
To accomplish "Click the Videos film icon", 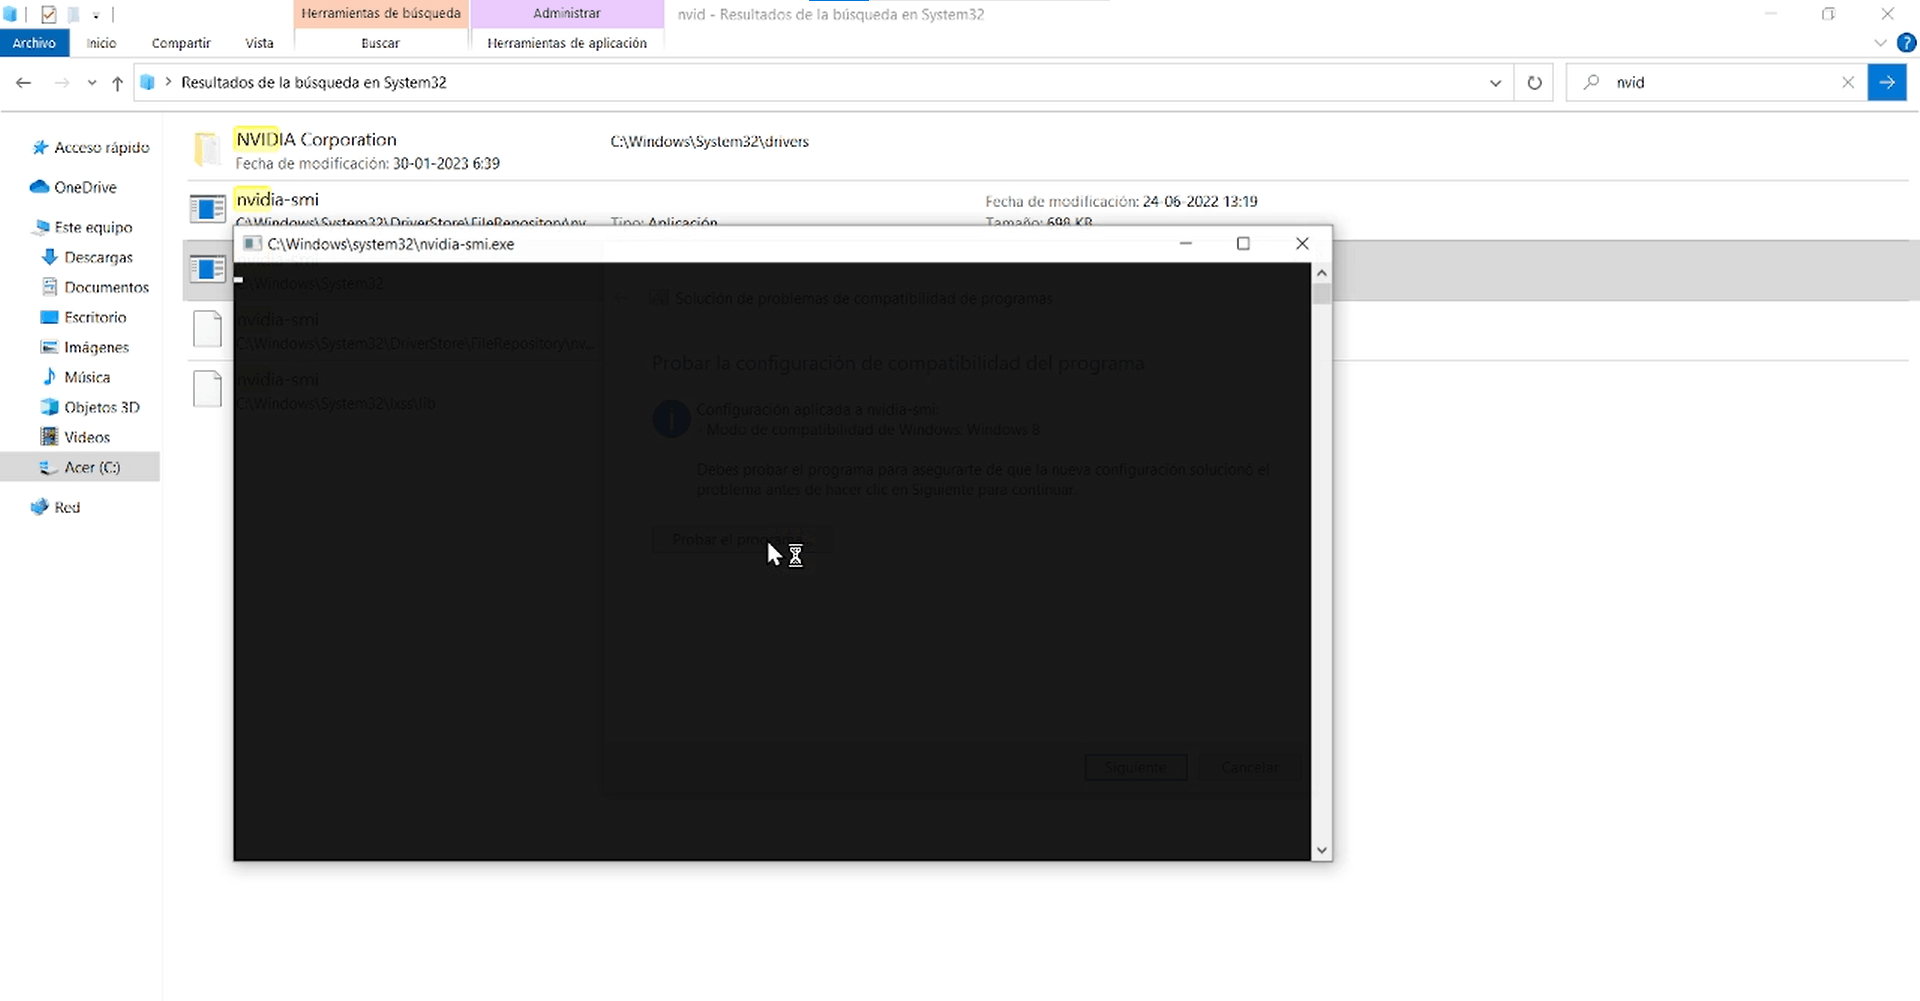I will (49, 437).
